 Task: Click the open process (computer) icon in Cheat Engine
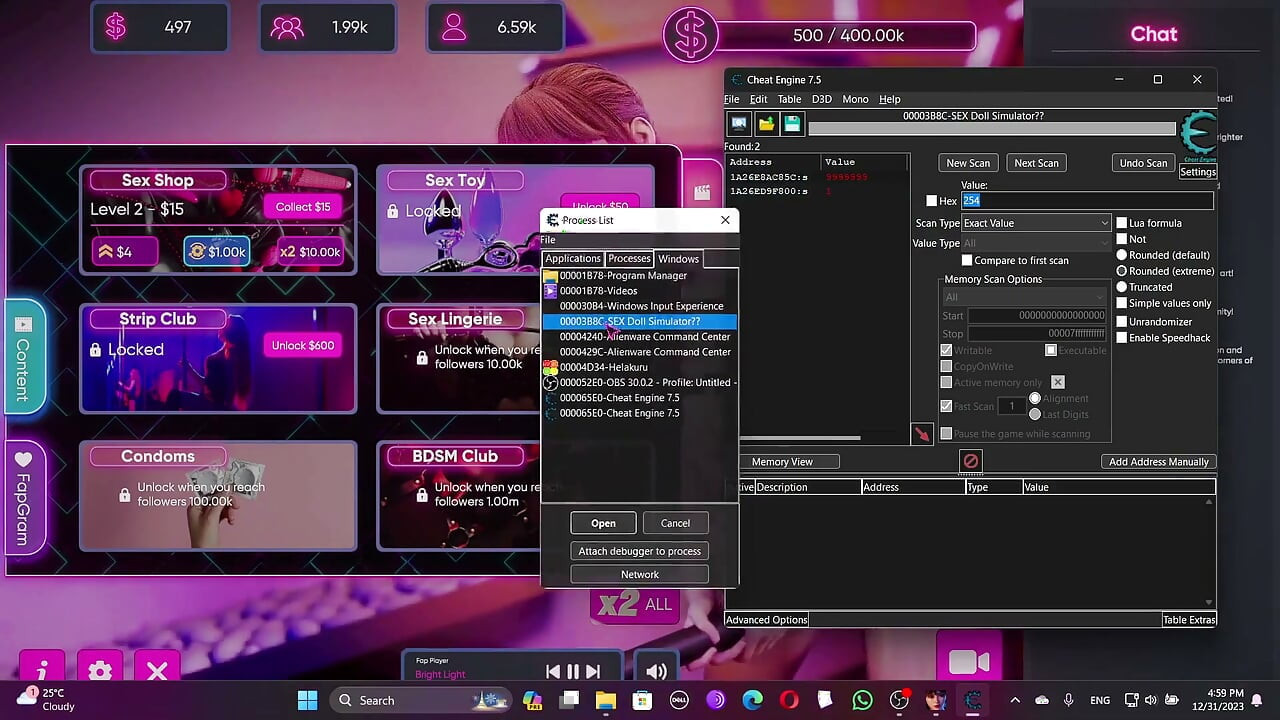(739, 123)
